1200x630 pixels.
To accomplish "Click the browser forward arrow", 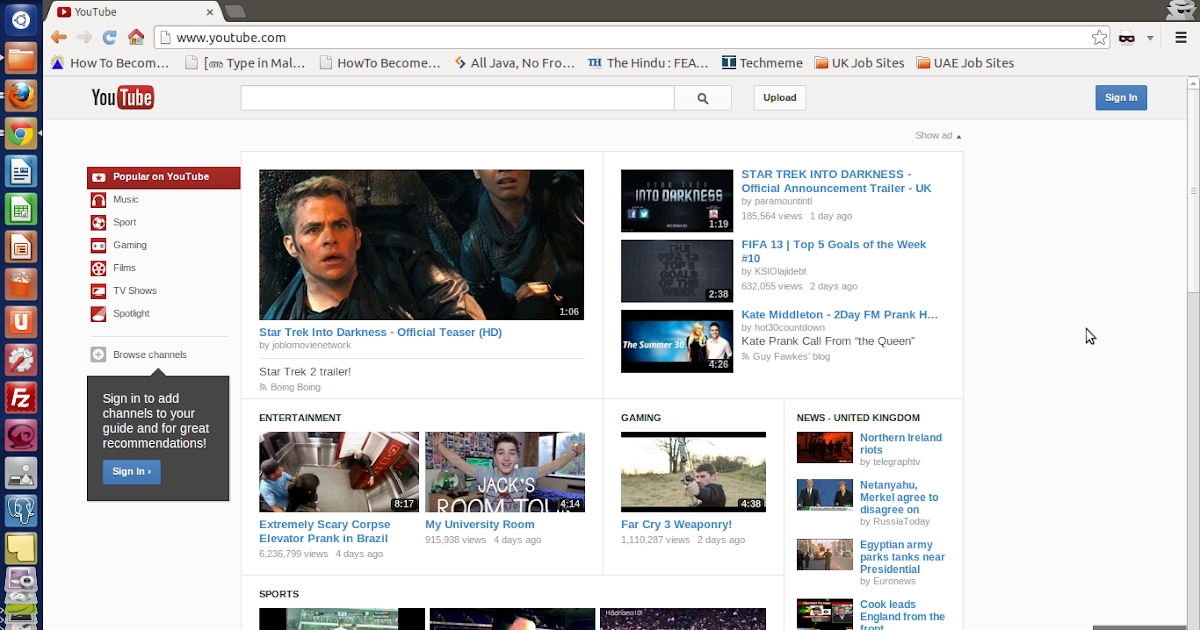I will click(85, 38).
